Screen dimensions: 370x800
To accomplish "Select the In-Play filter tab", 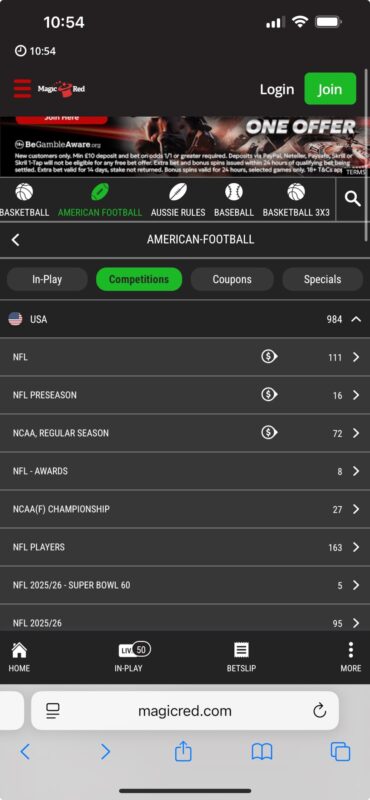I will 47,279.
